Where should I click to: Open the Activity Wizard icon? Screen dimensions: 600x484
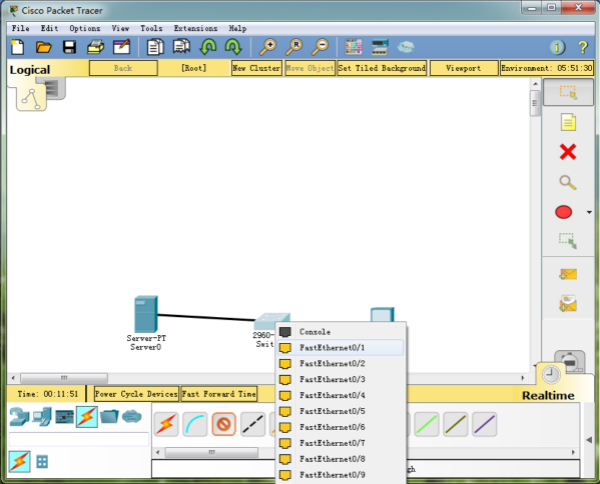[122, 47]
